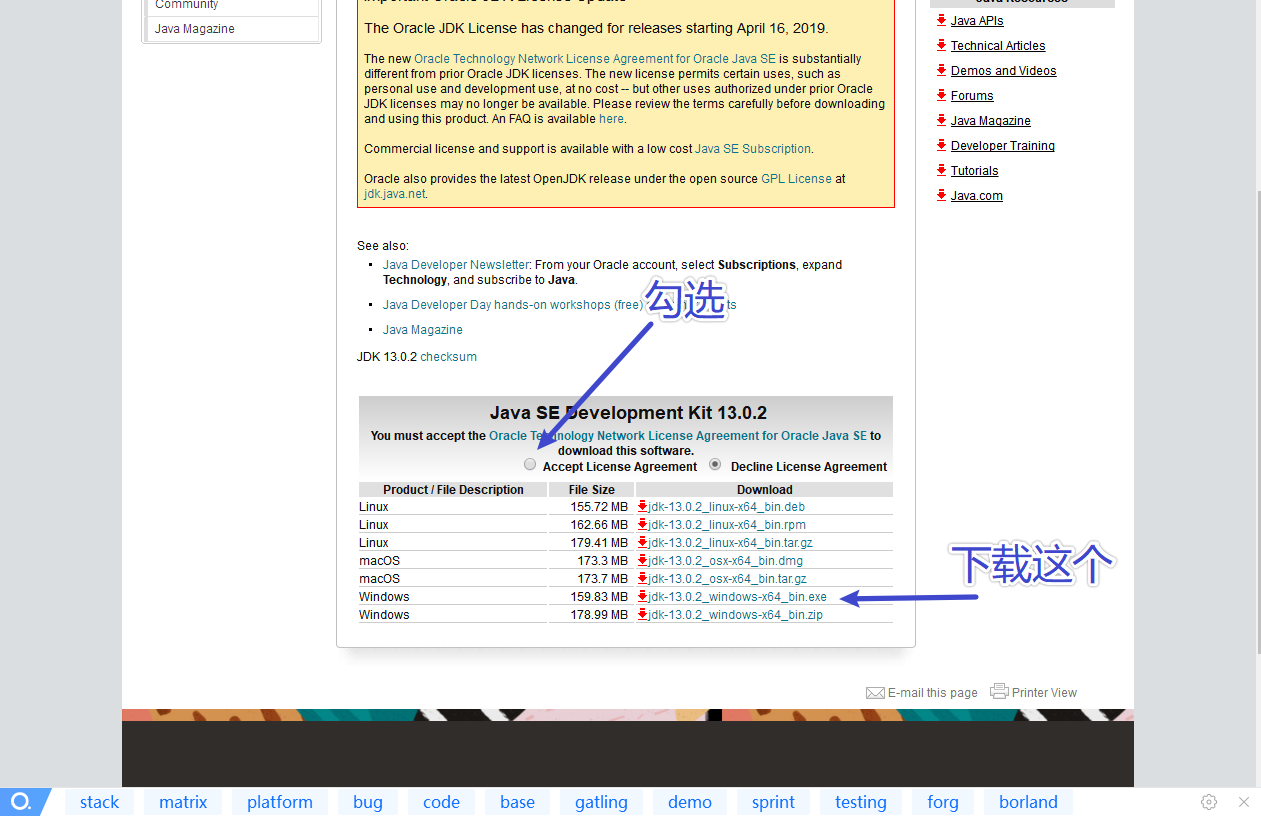Select Decline License Agreement radio button
Viewport: 1261px width, 816px height.
pos(715,464)
